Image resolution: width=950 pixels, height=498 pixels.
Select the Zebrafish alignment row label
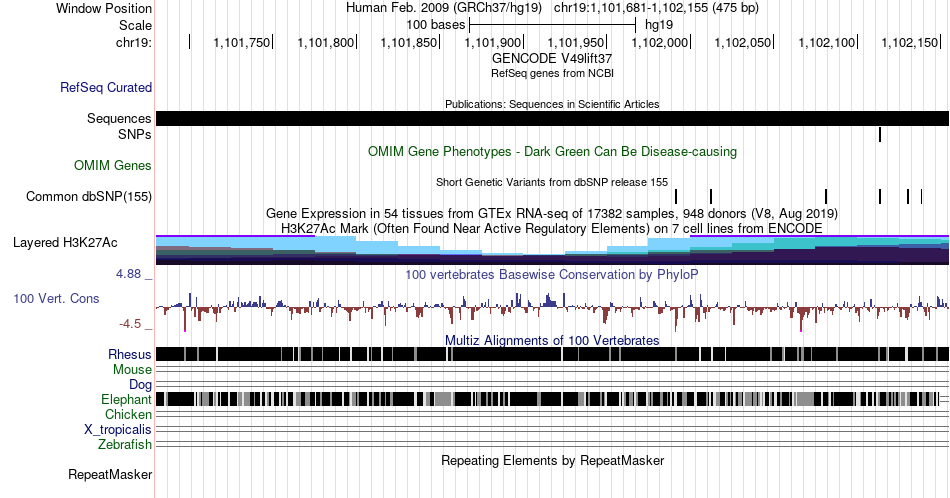(125, 444)
